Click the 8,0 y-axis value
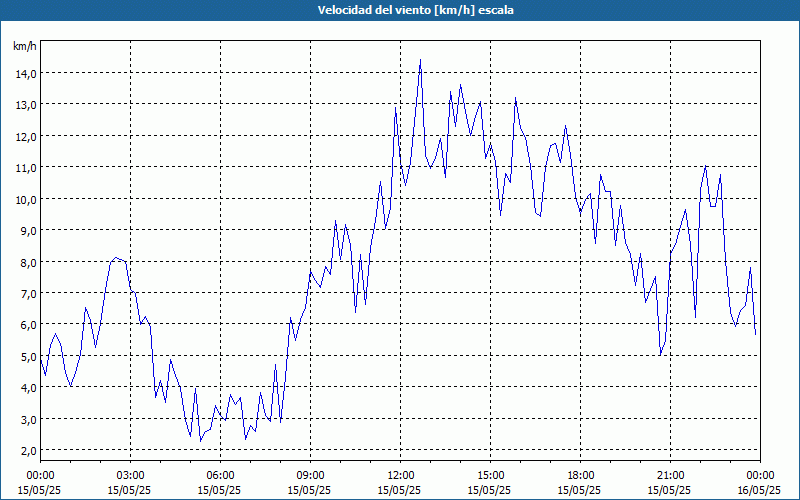This screenshot has height=500, width=800. [28, 262]
